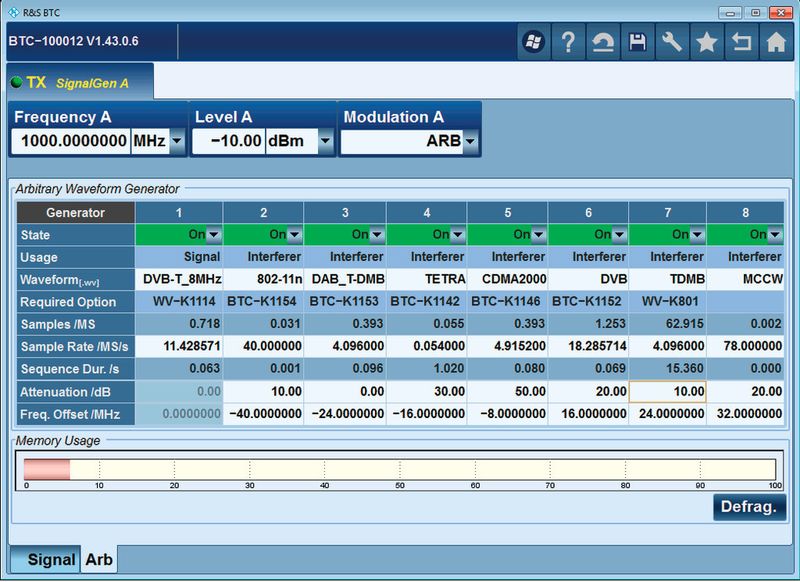Open the Setup wrench icon

672,42
